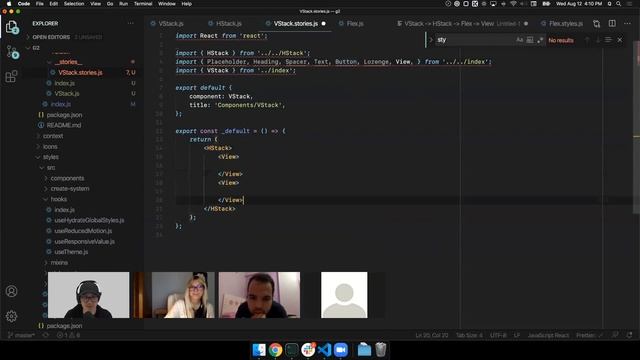Screen dimensions: 640x360
Task: Close the find widget
Action: (620, 40)
